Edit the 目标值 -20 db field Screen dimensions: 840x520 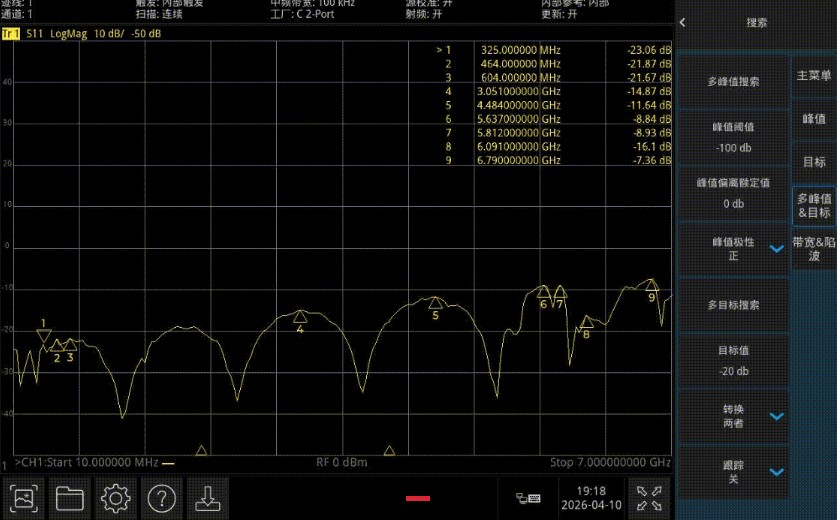733,361
